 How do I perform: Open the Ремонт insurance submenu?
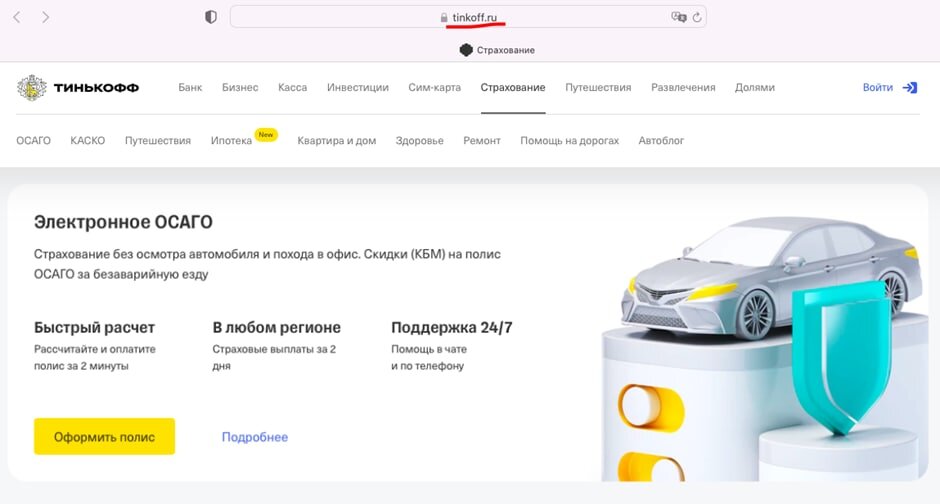(482, 141)
